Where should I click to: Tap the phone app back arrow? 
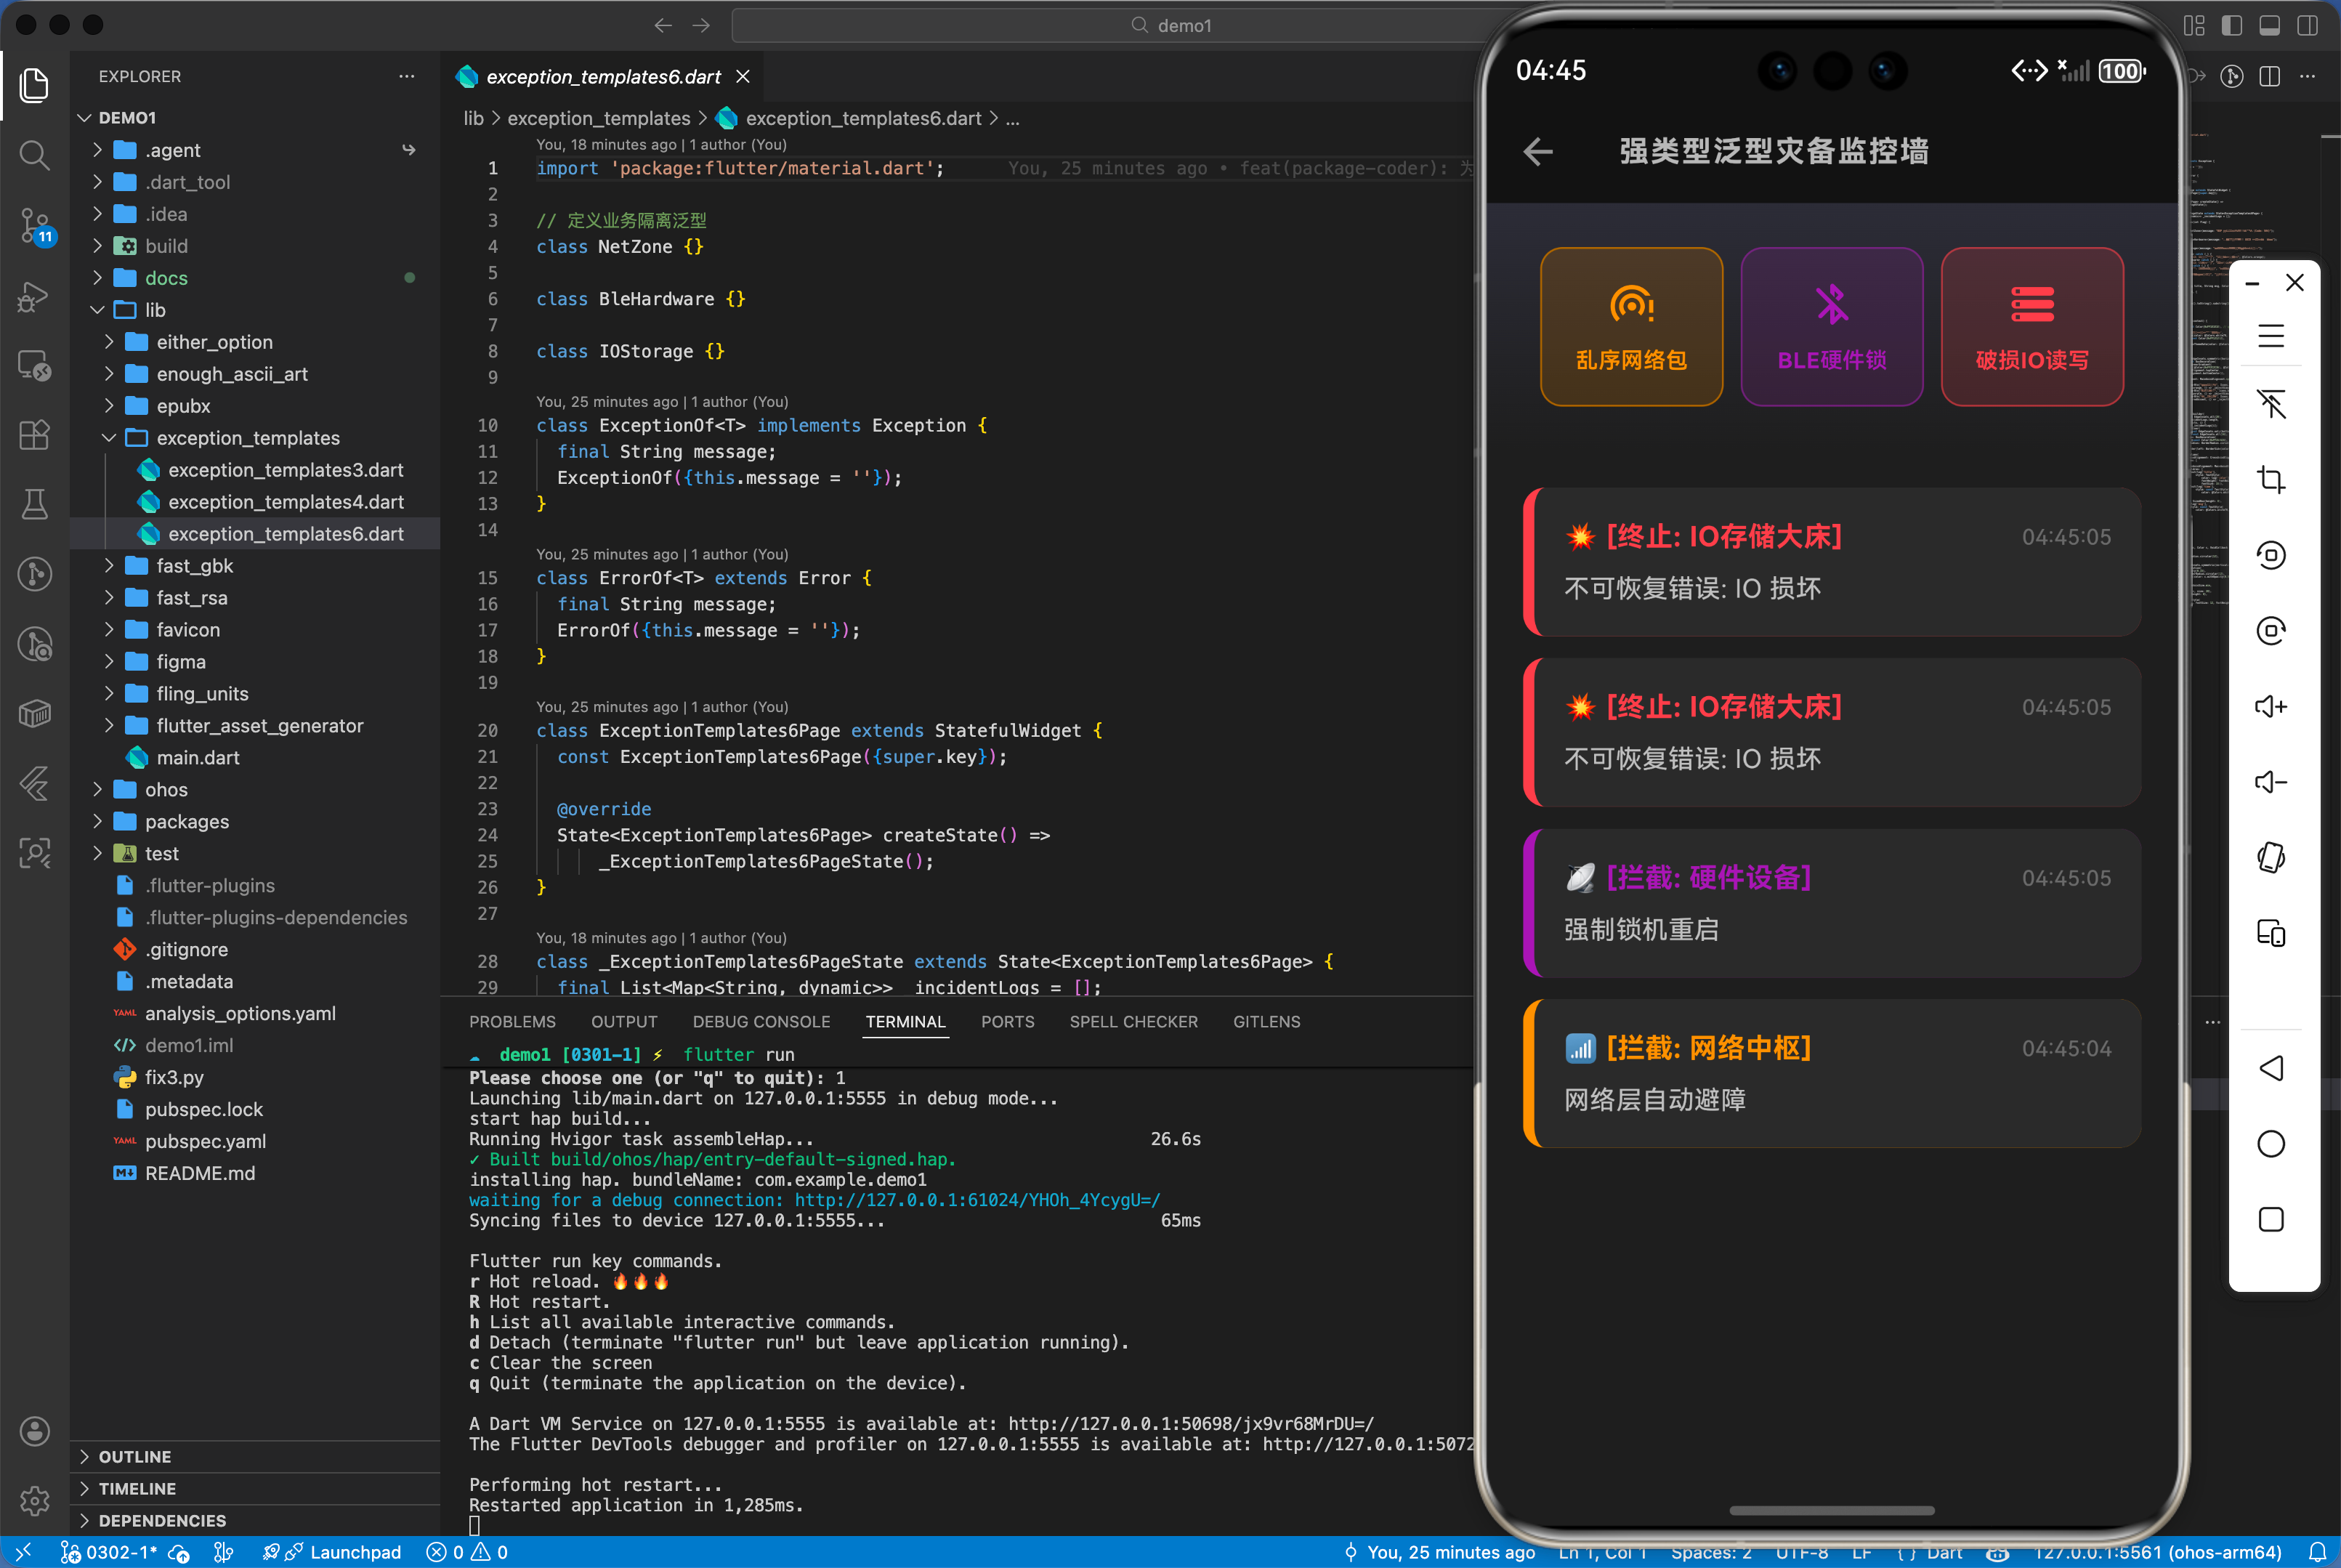coord(1538,152)
